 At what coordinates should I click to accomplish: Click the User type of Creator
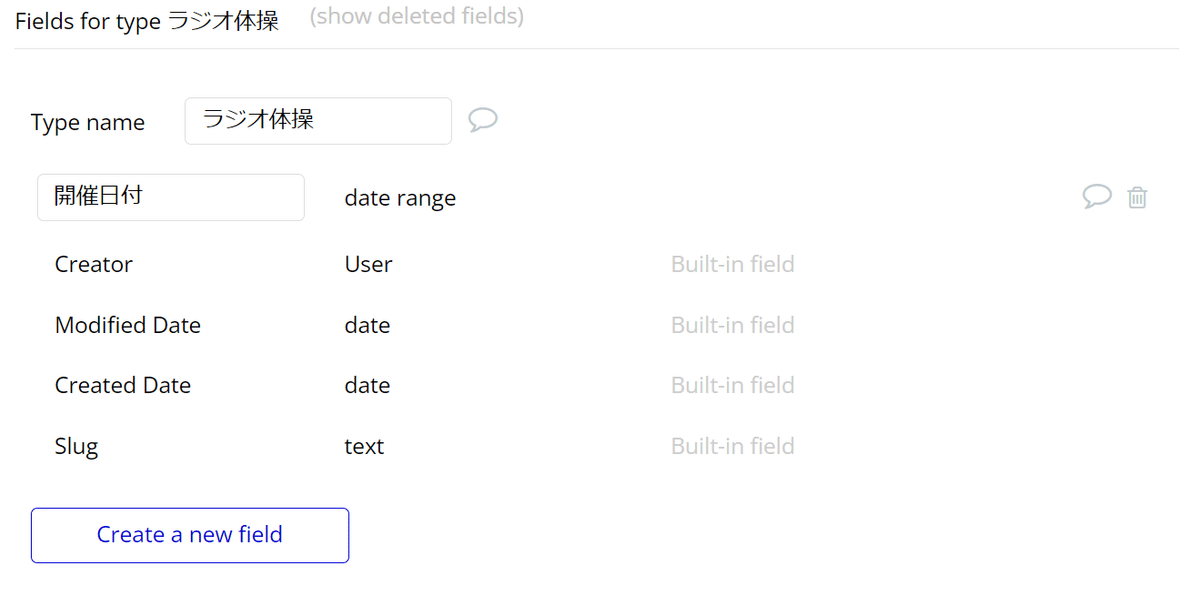point(368,264)
